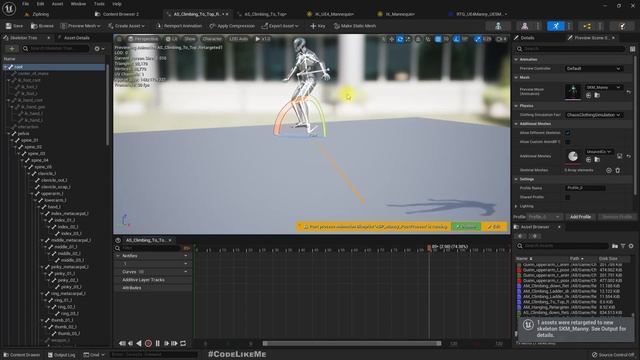Click Apply Compression
The width and height of the screenshot is (640, 360).
(x=232, y=26)
